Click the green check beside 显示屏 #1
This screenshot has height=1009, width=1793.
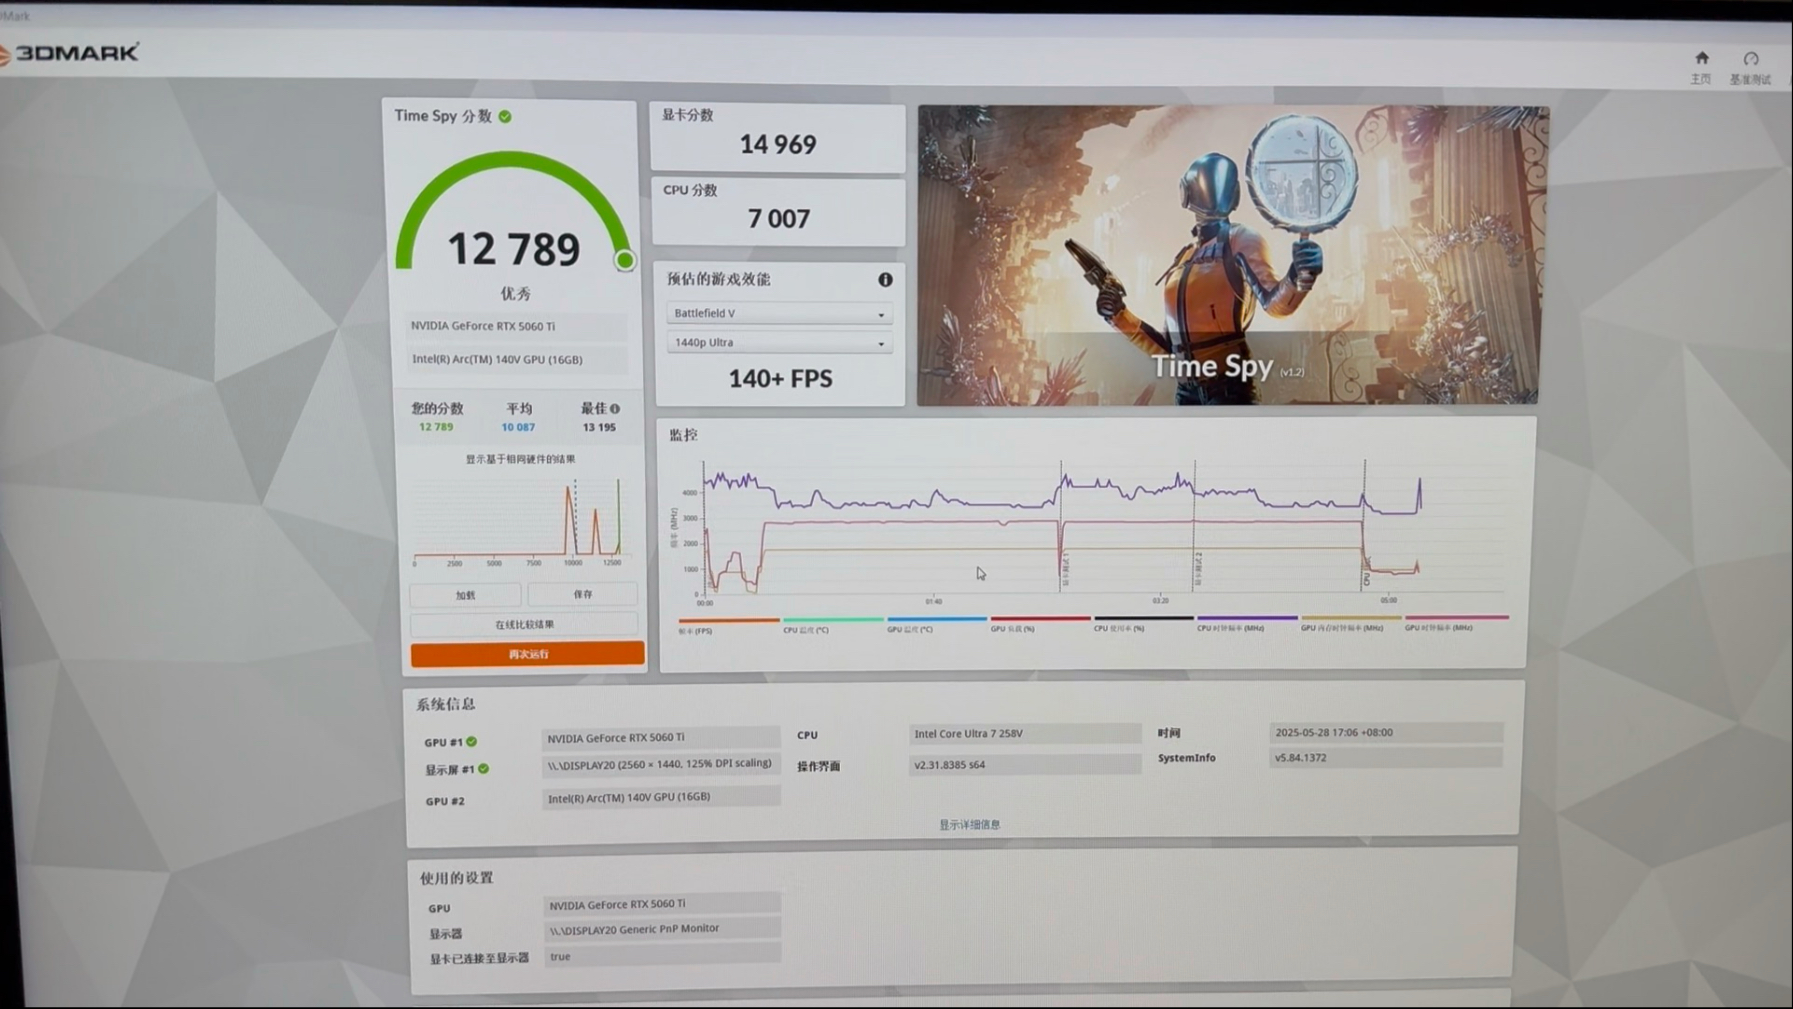click(483, 769)
